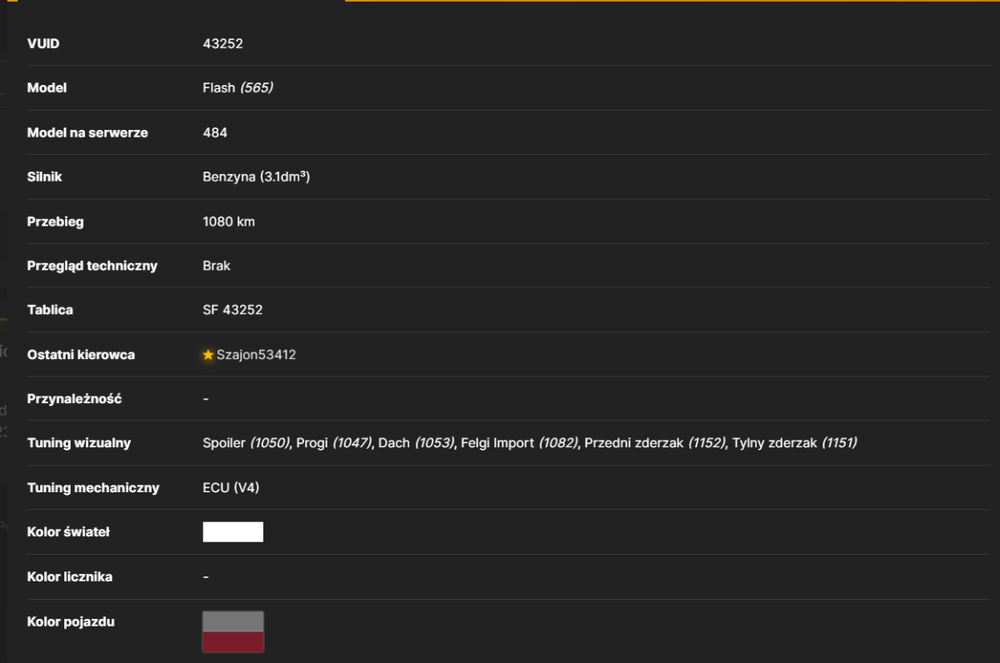
Task: Click the Tablica label
Action: 50,310
